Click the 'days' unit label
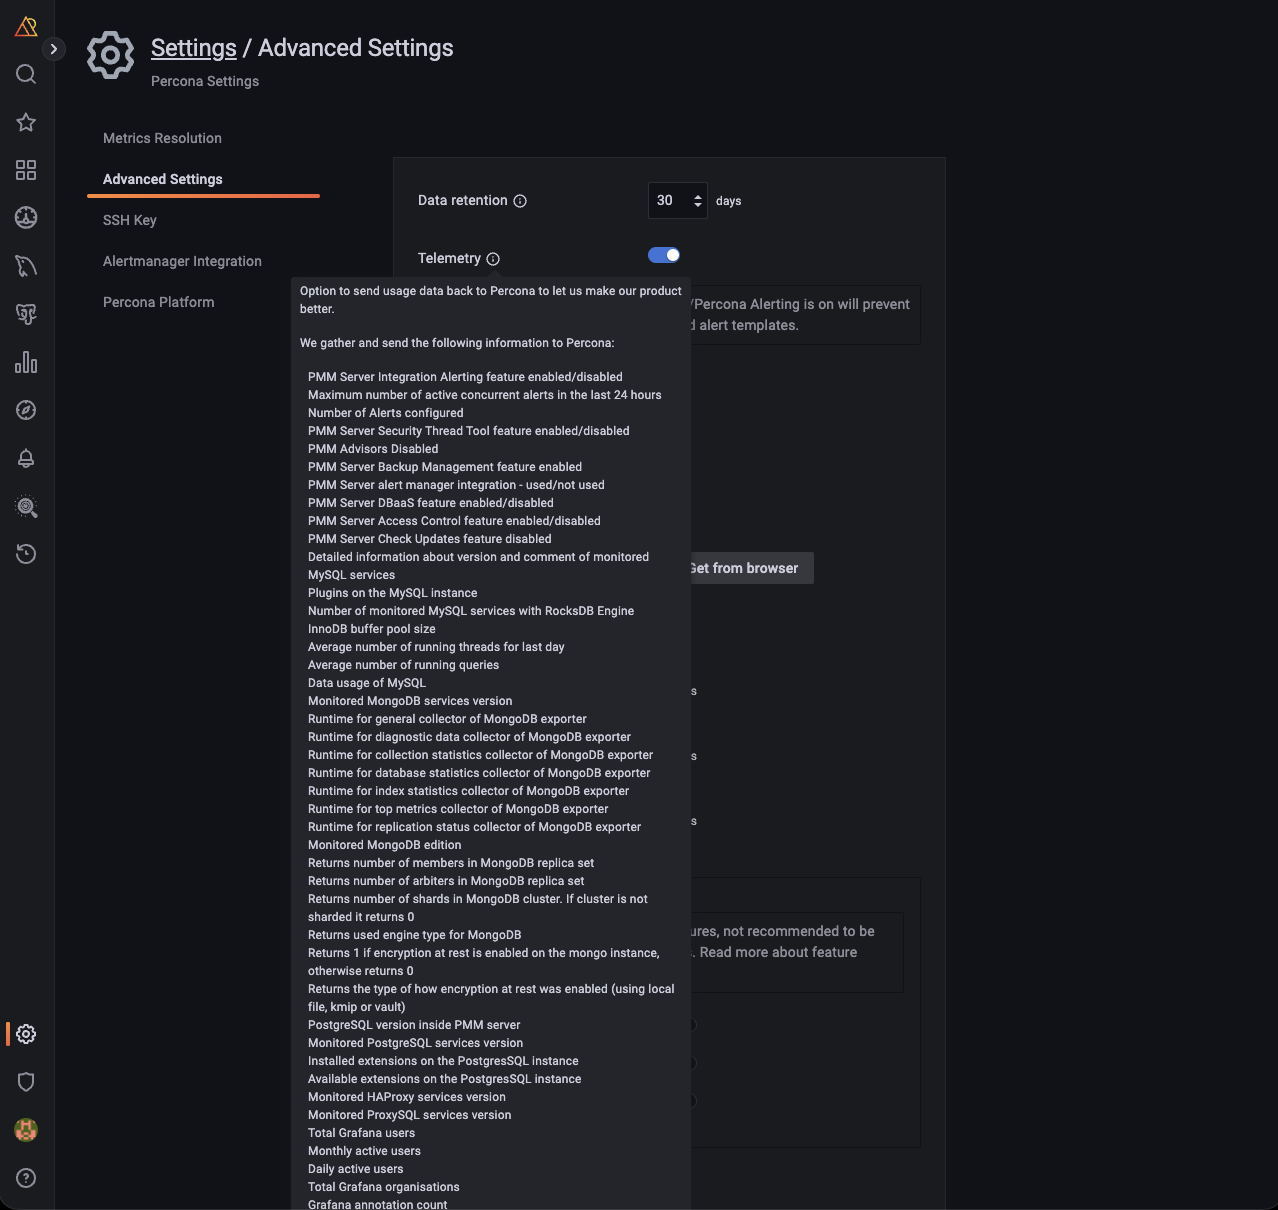The height and width of the screenshot is (1210, 1278). (x=728, y=201)
